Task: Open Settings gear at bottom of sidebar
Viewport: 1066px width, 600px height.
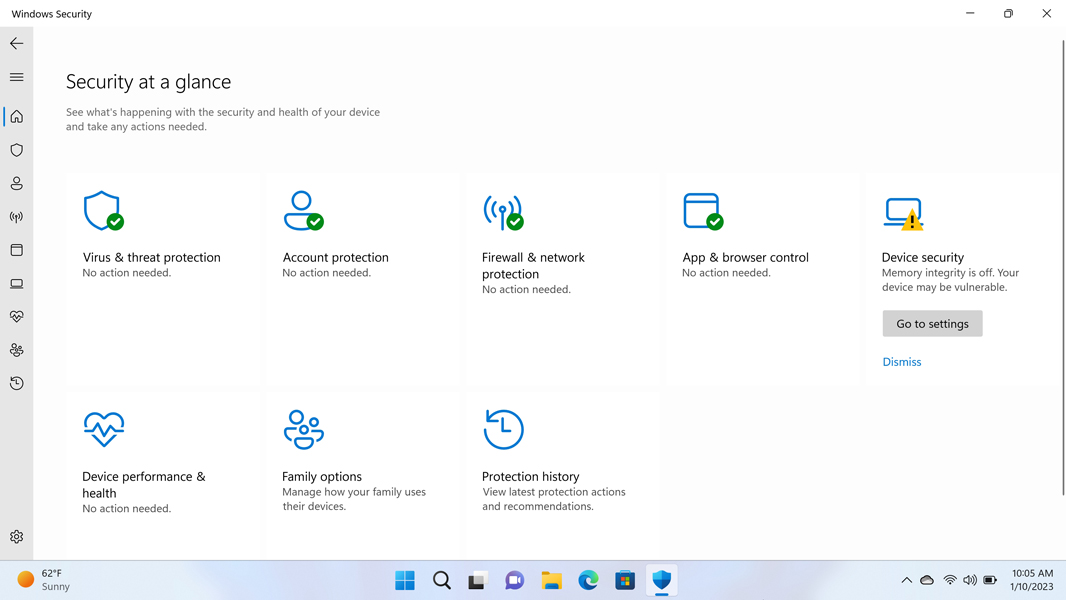Action: point(16,536)
